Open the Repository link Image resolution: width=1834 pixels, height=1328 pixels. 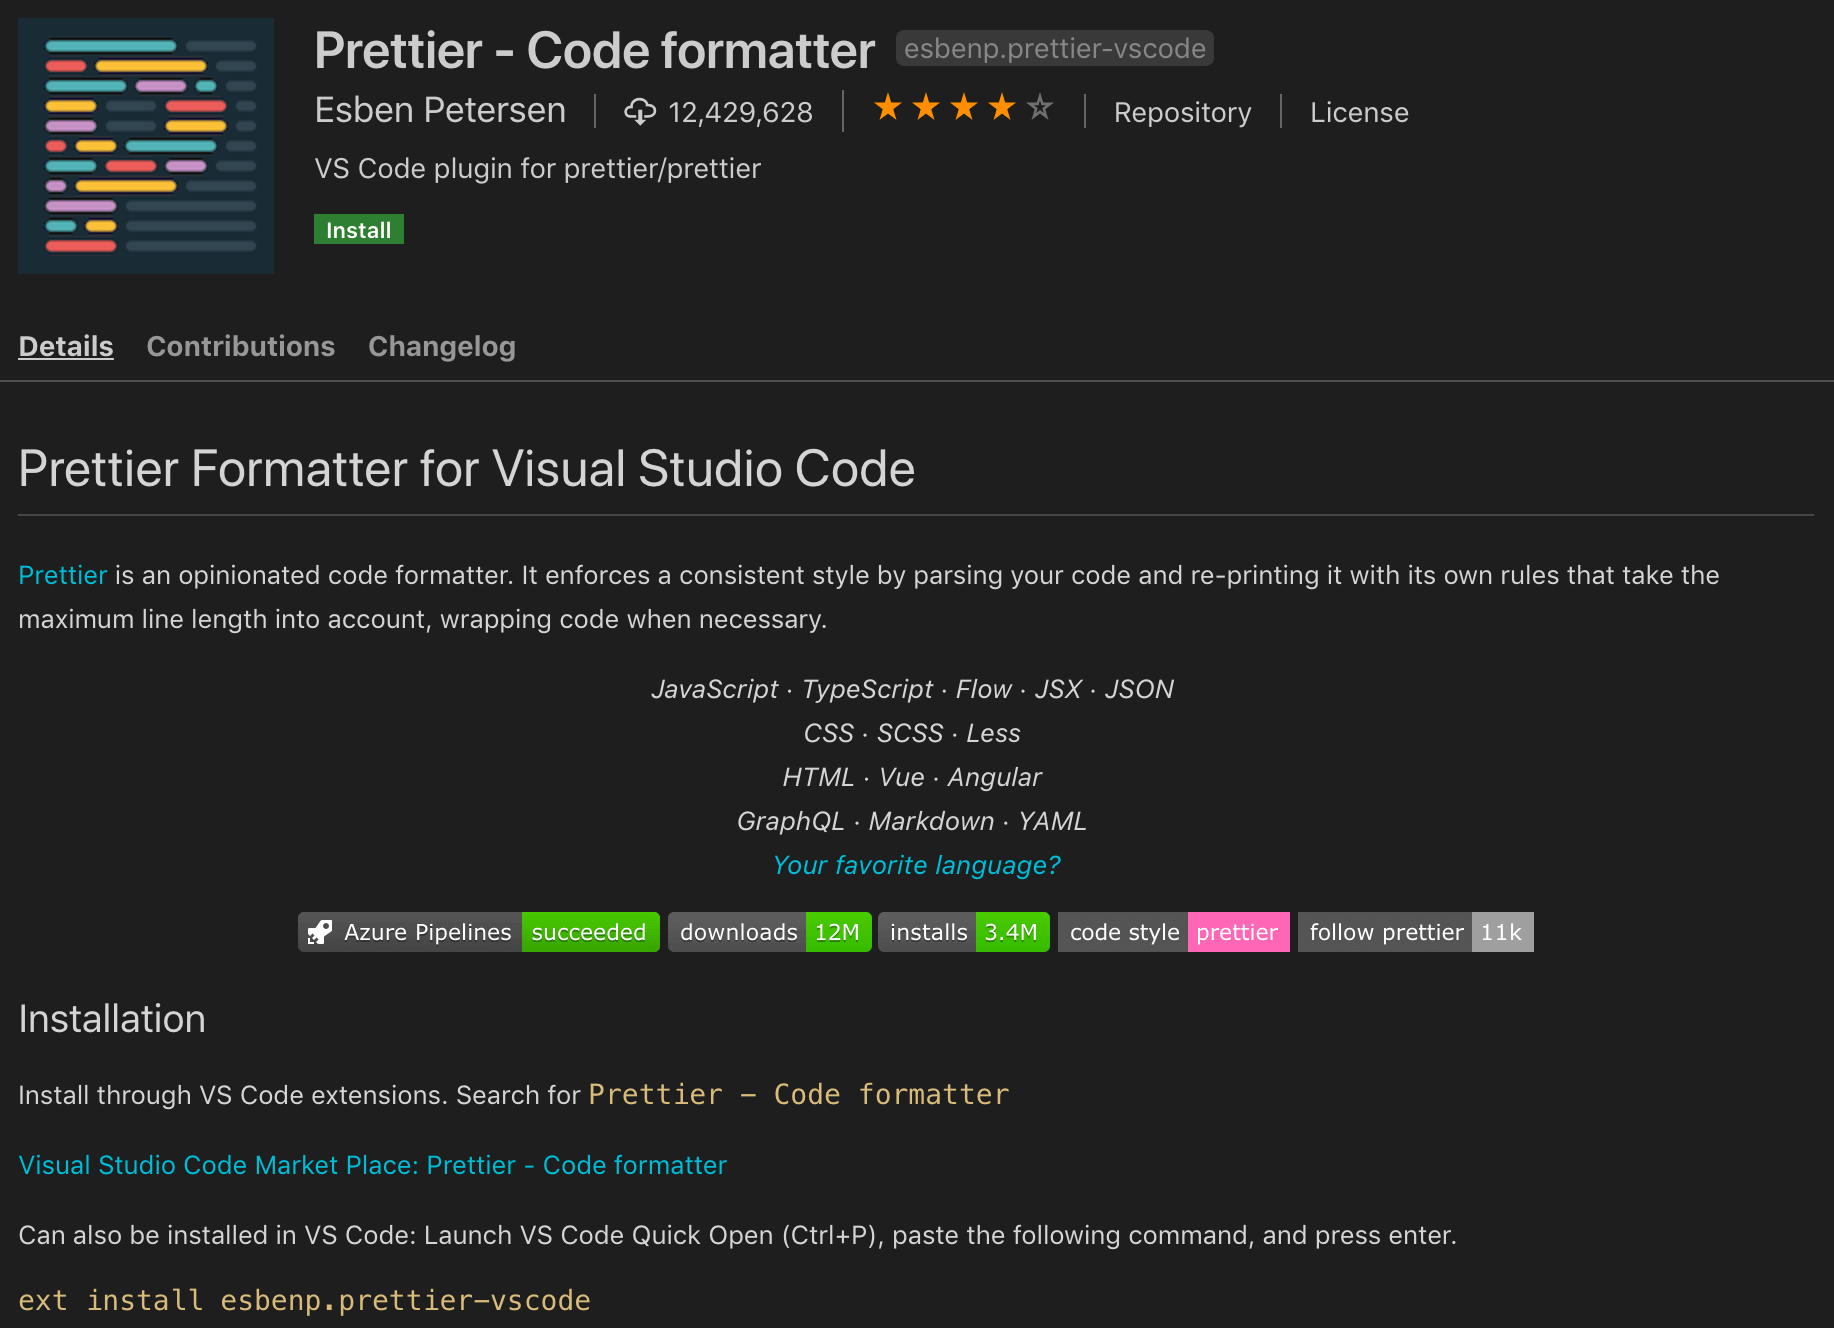[1182, 112]
